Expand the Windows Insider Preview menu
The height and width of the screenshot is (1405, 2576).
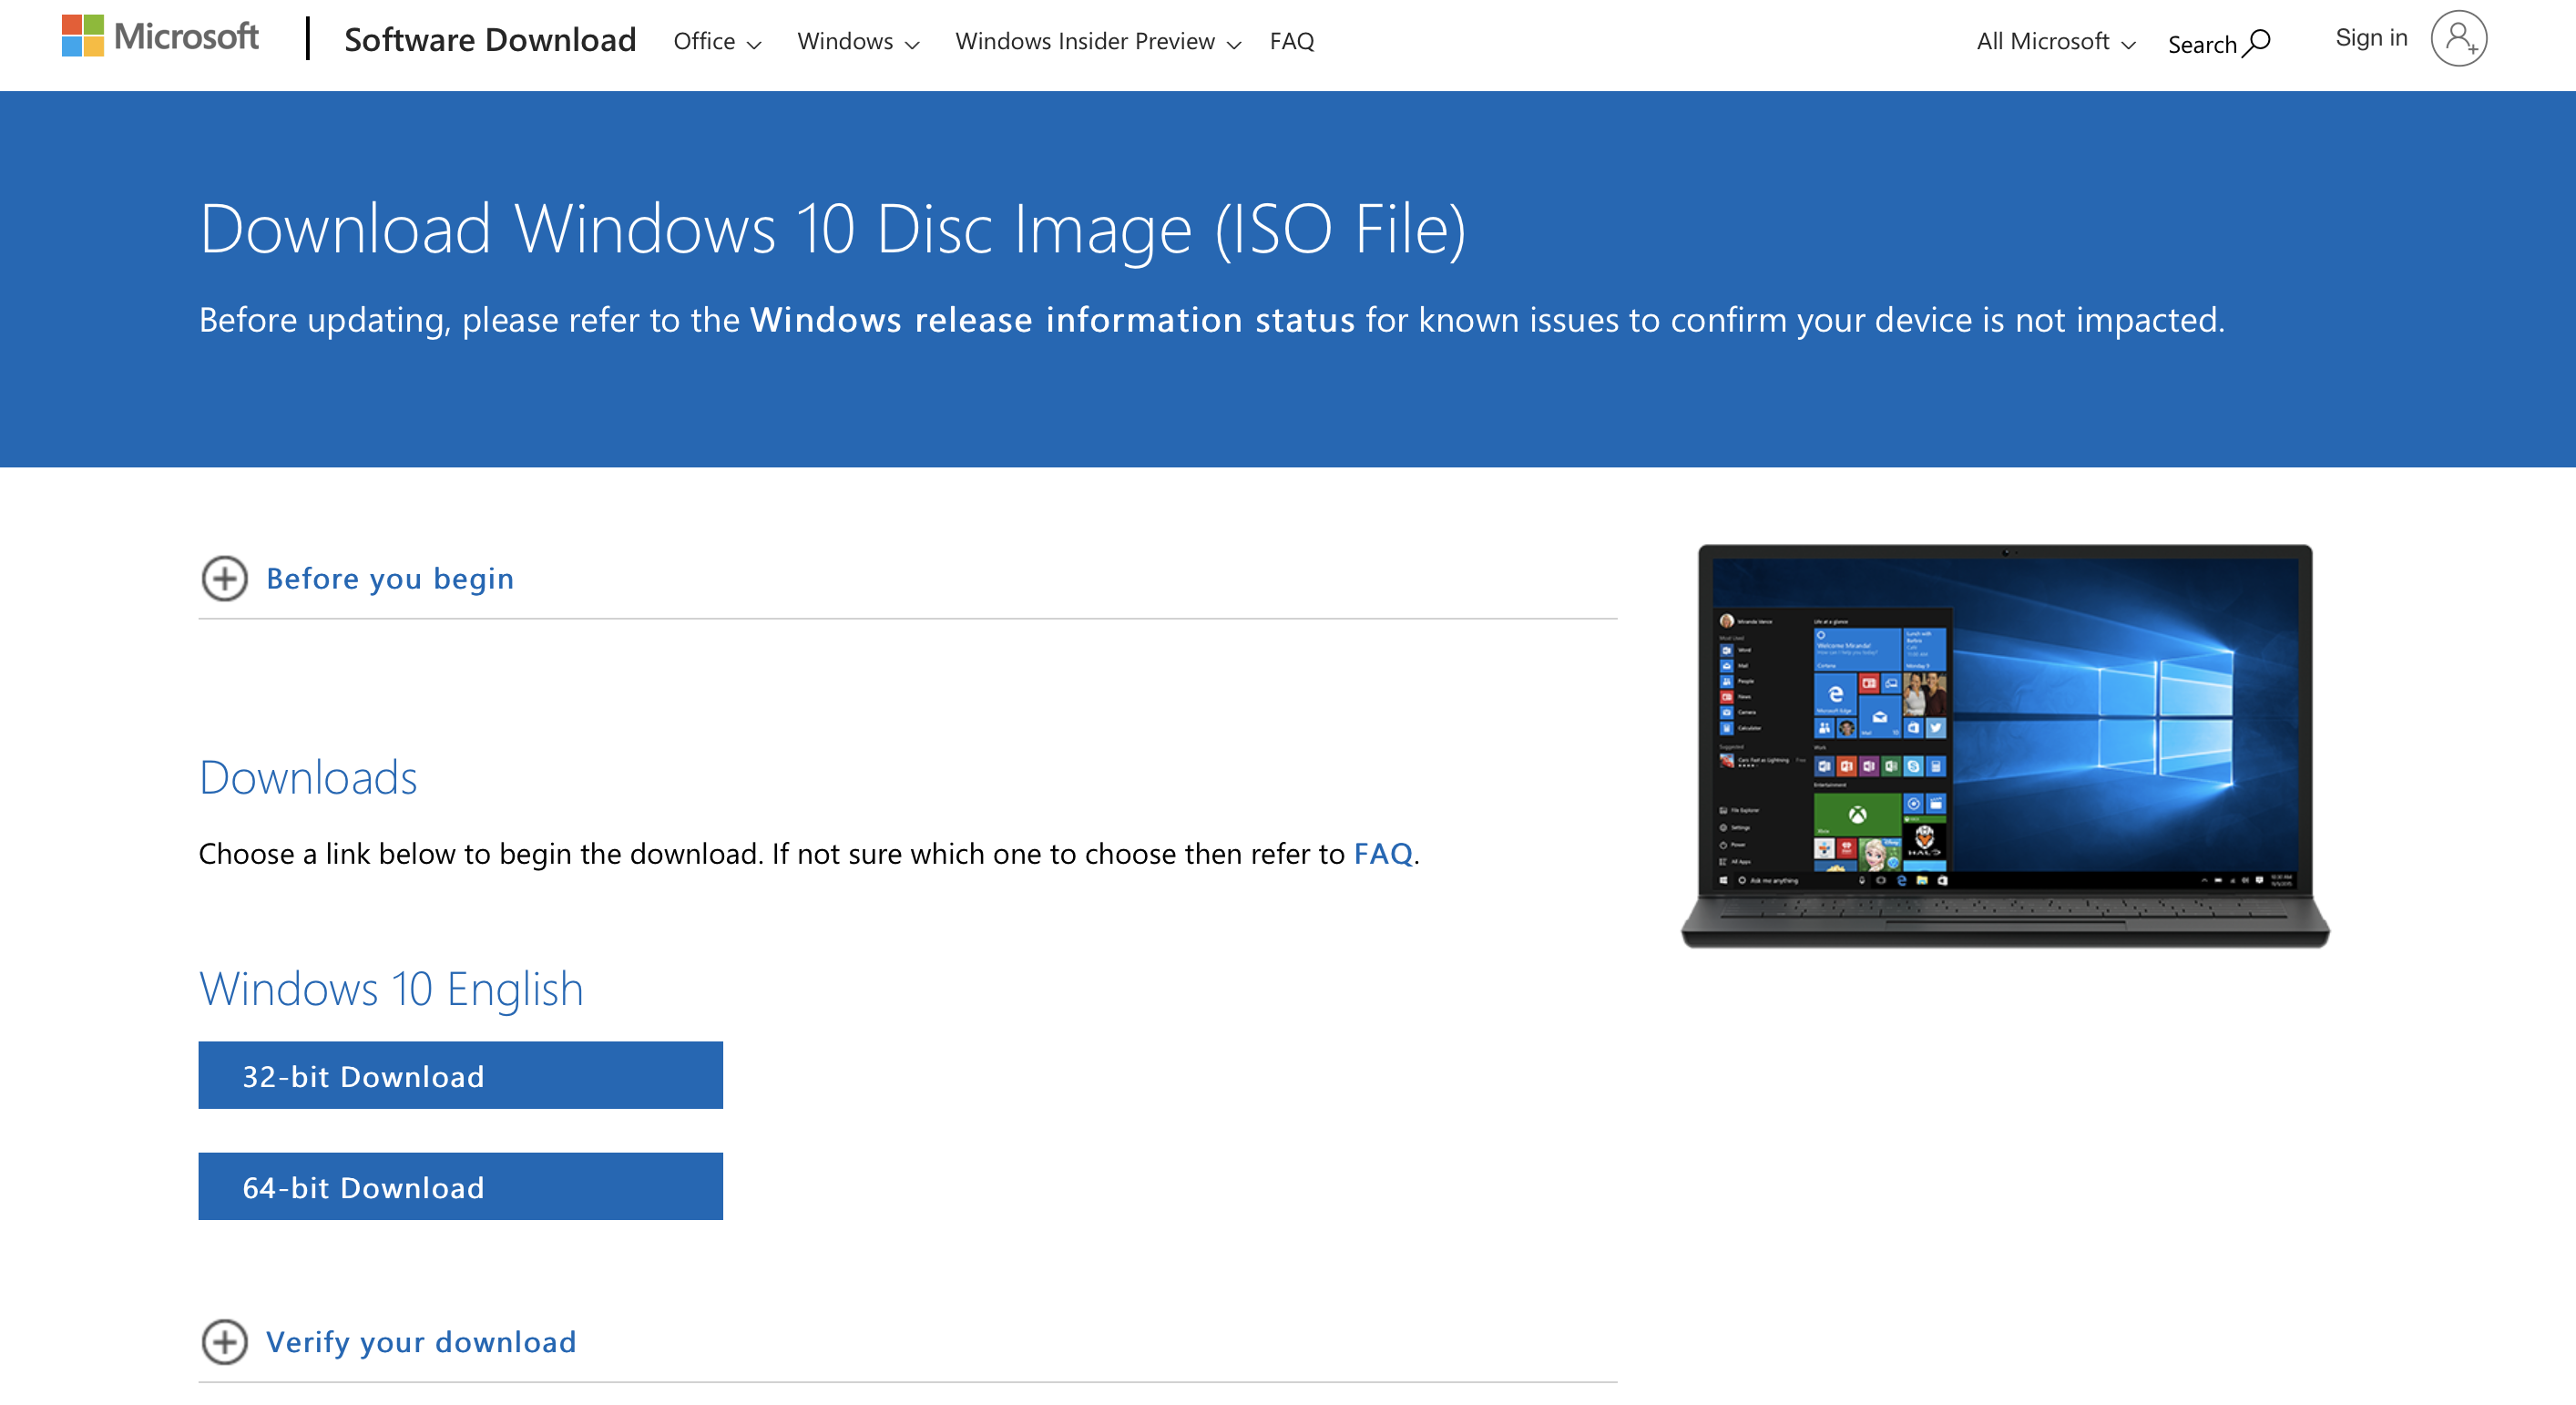1098,42
